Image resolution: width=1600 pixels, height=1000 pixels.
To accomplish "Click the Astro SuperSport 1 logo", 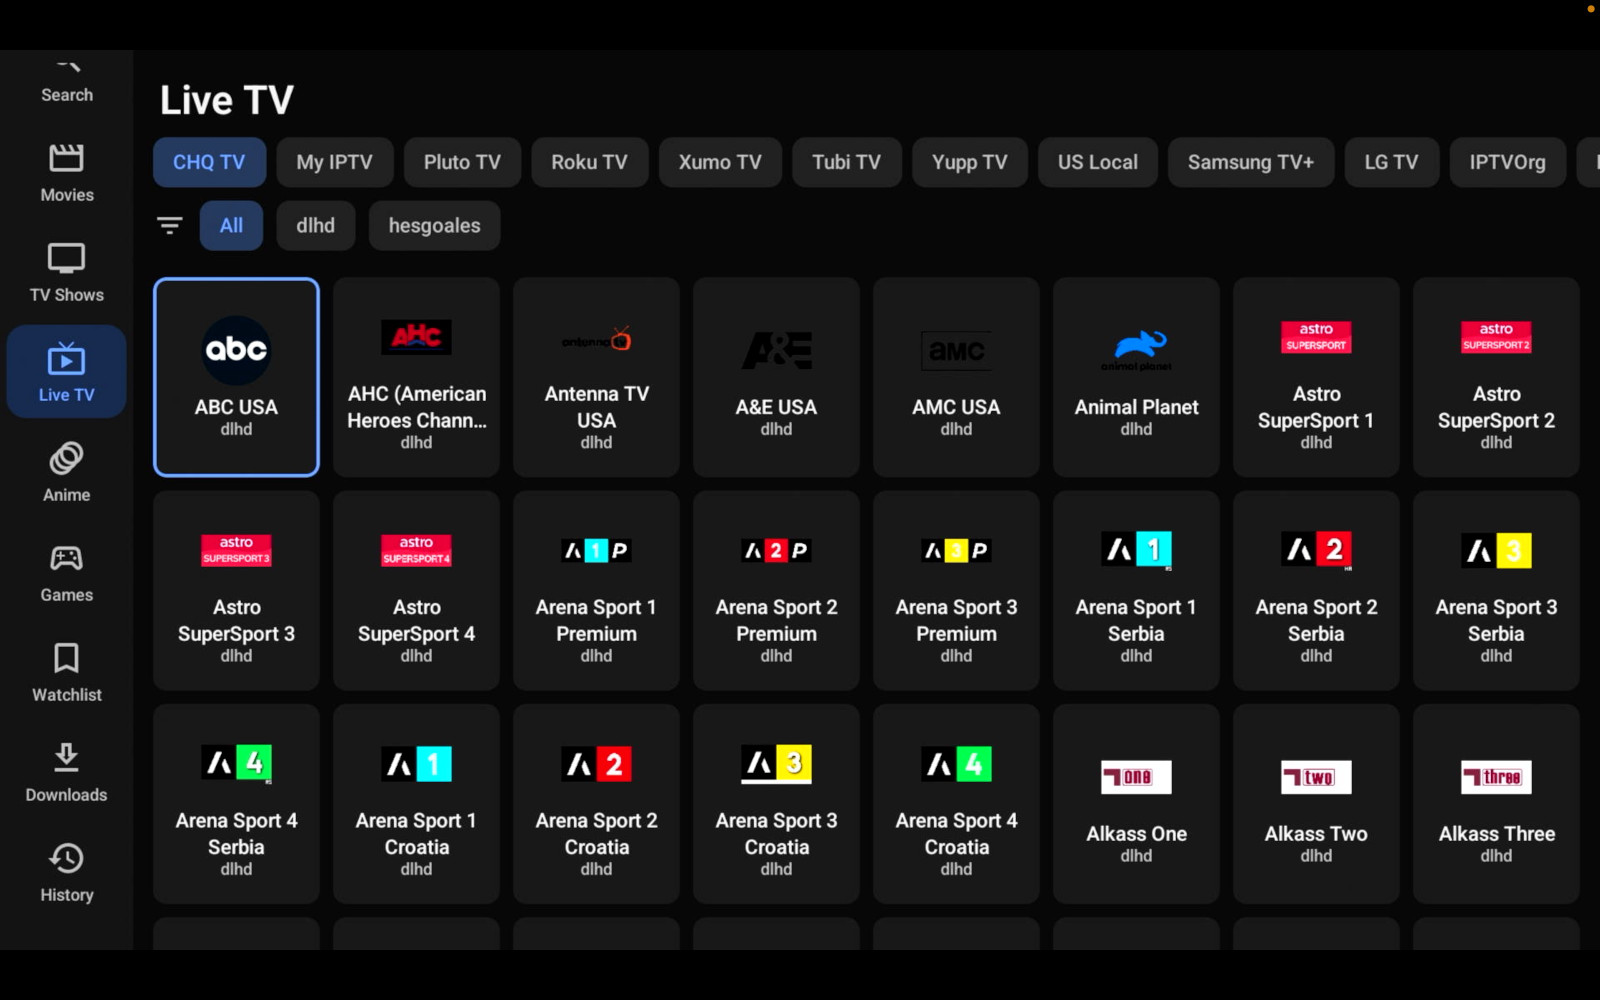I will [1316, 337].
